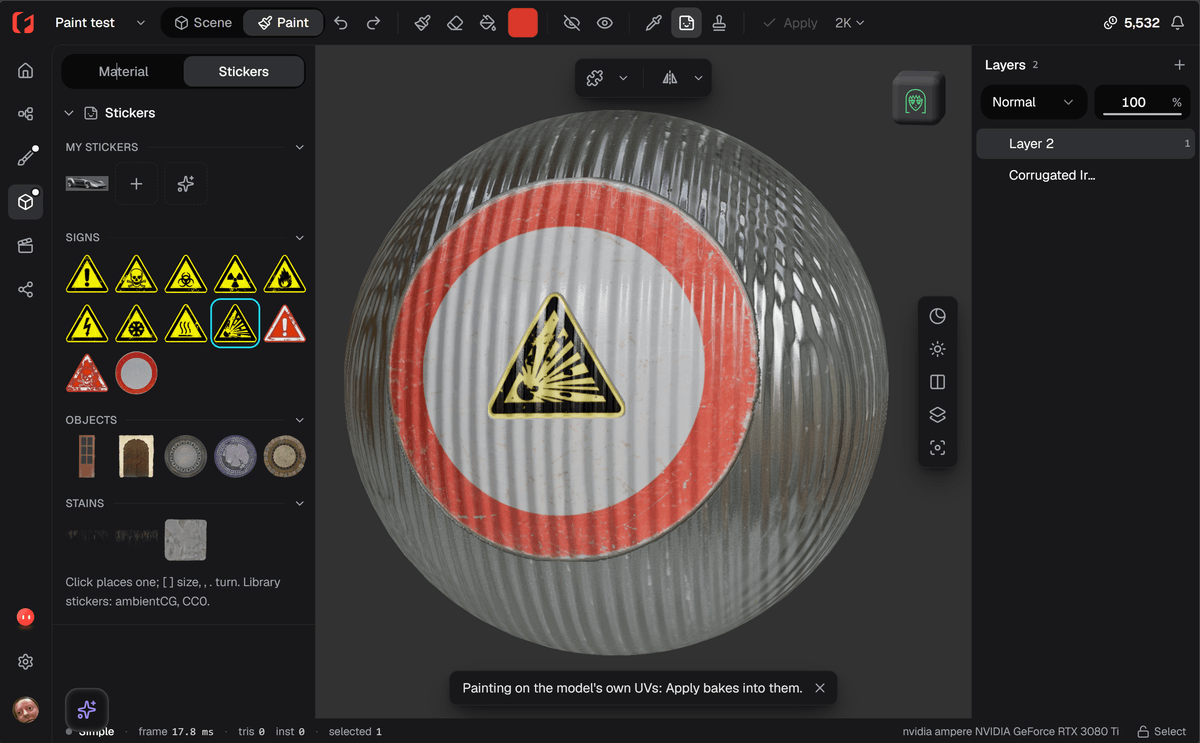1200x743 pixels.
Task: Select the snowflake cold sign sticker
Action: click(136, 323)
